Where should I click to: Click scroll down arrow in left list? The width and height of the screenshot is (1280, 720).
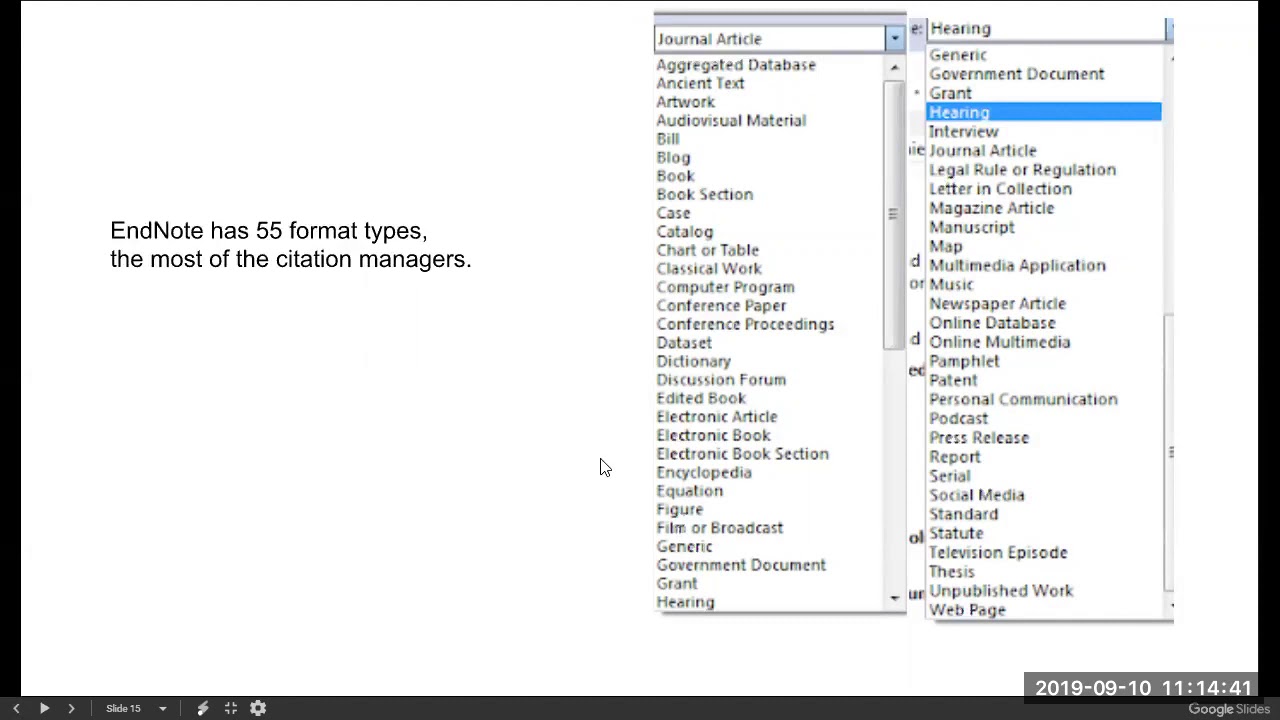click(x=894, y=598)
